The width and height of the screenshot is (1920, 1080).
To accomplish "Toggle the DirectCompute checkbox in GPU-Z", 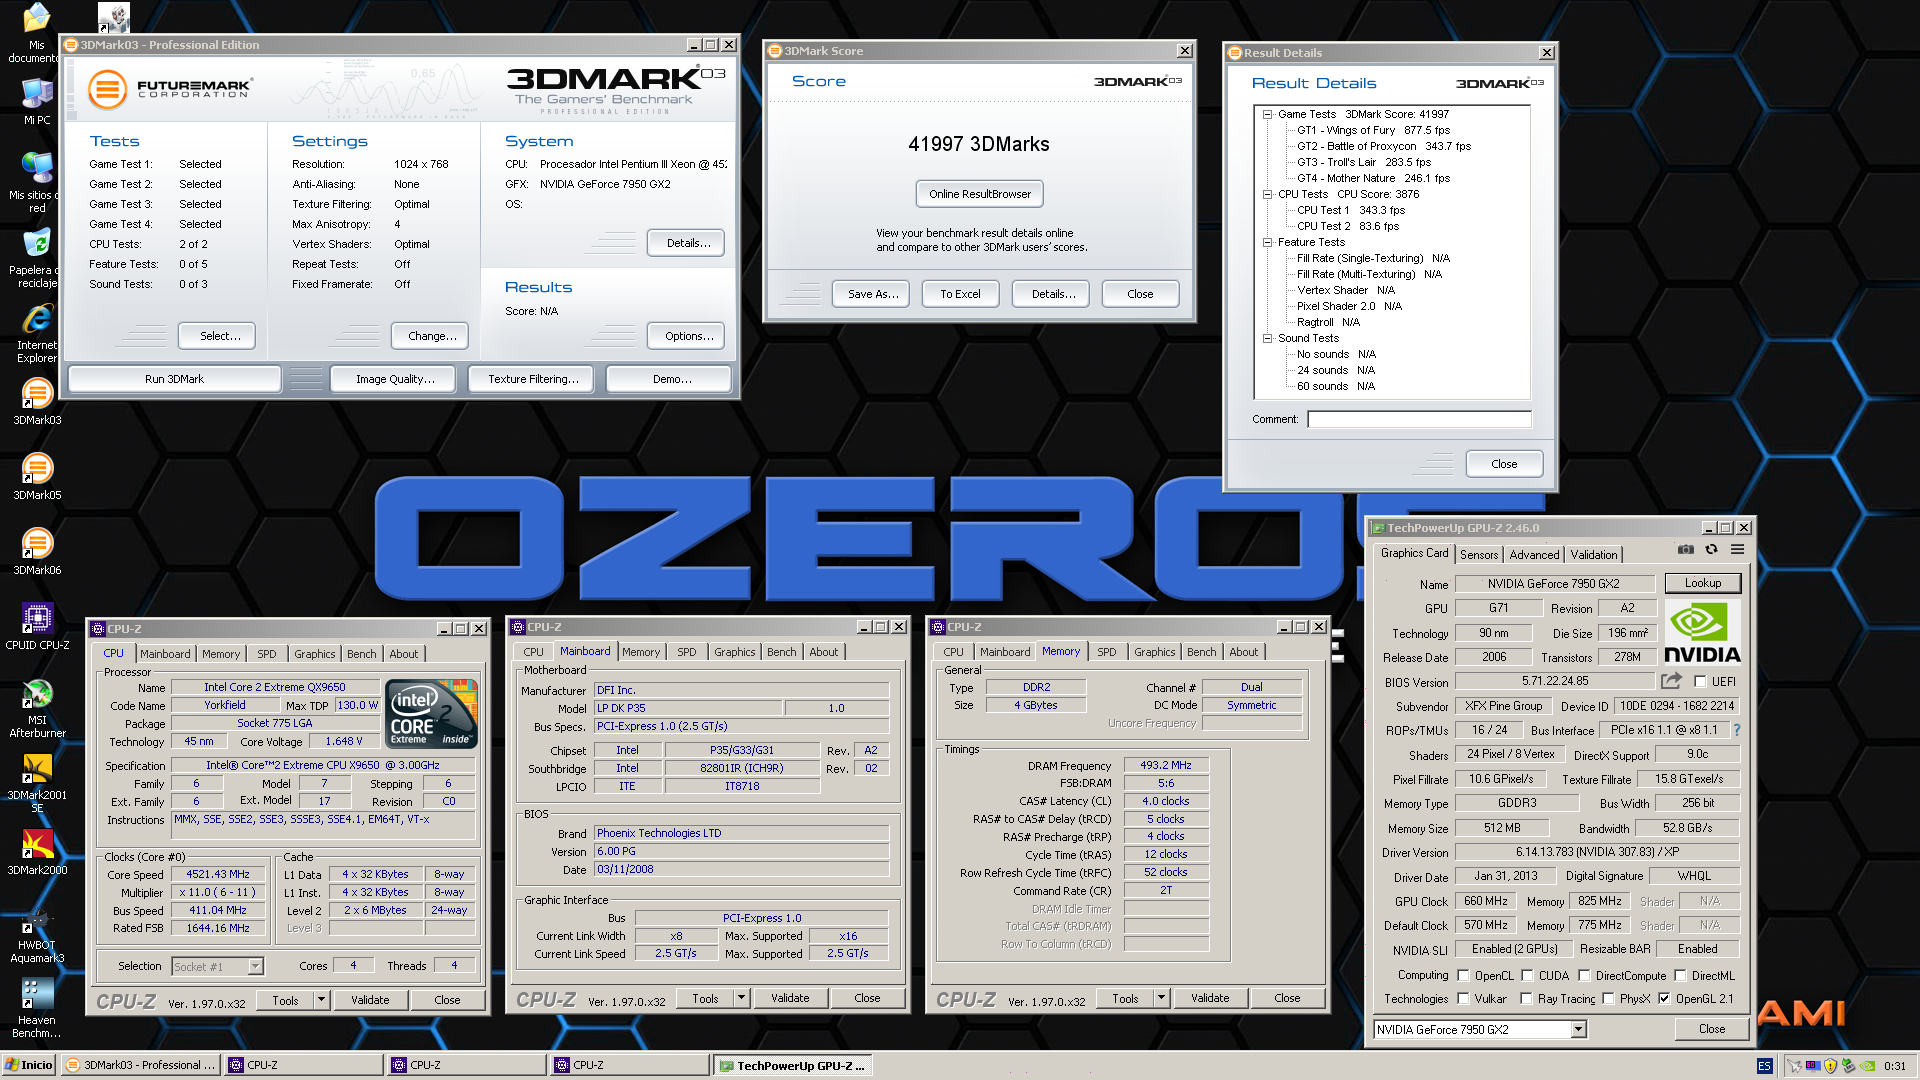I will [x=1584, y=976].
